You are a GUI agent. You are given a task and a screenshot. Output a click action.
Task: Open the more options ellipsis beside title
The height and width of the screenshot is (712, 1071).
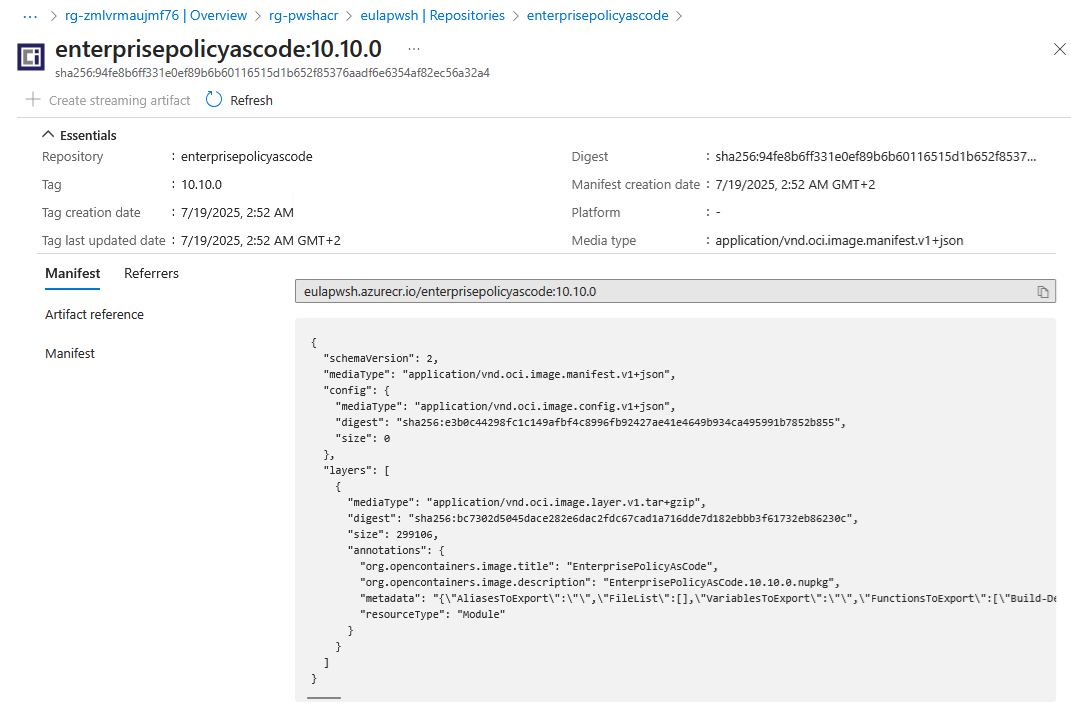[x=414, y=49]
